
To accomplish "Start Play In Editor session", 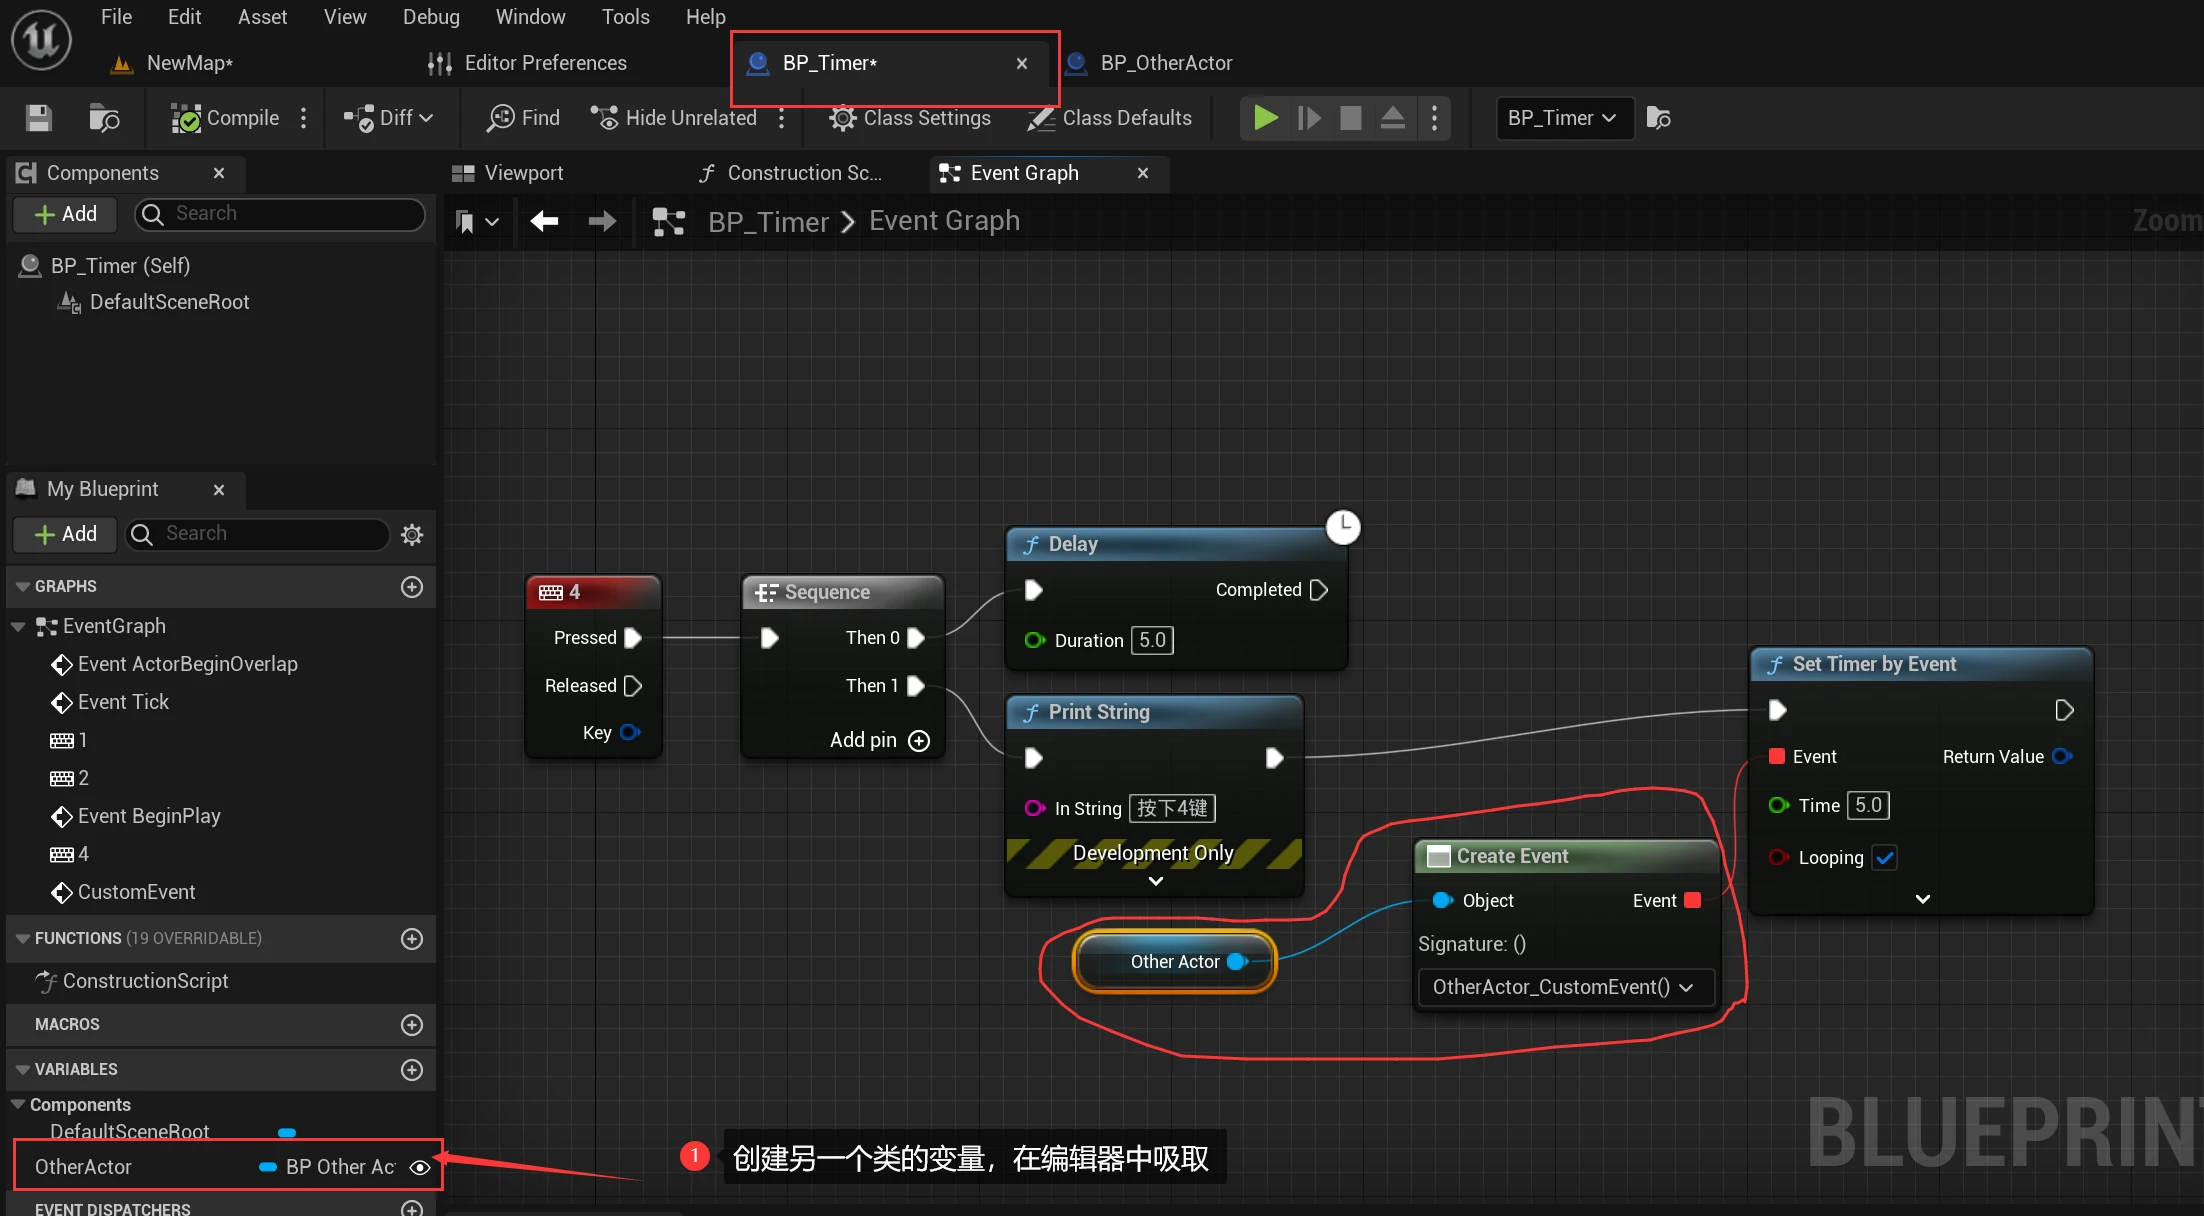I will point(1263,117).
